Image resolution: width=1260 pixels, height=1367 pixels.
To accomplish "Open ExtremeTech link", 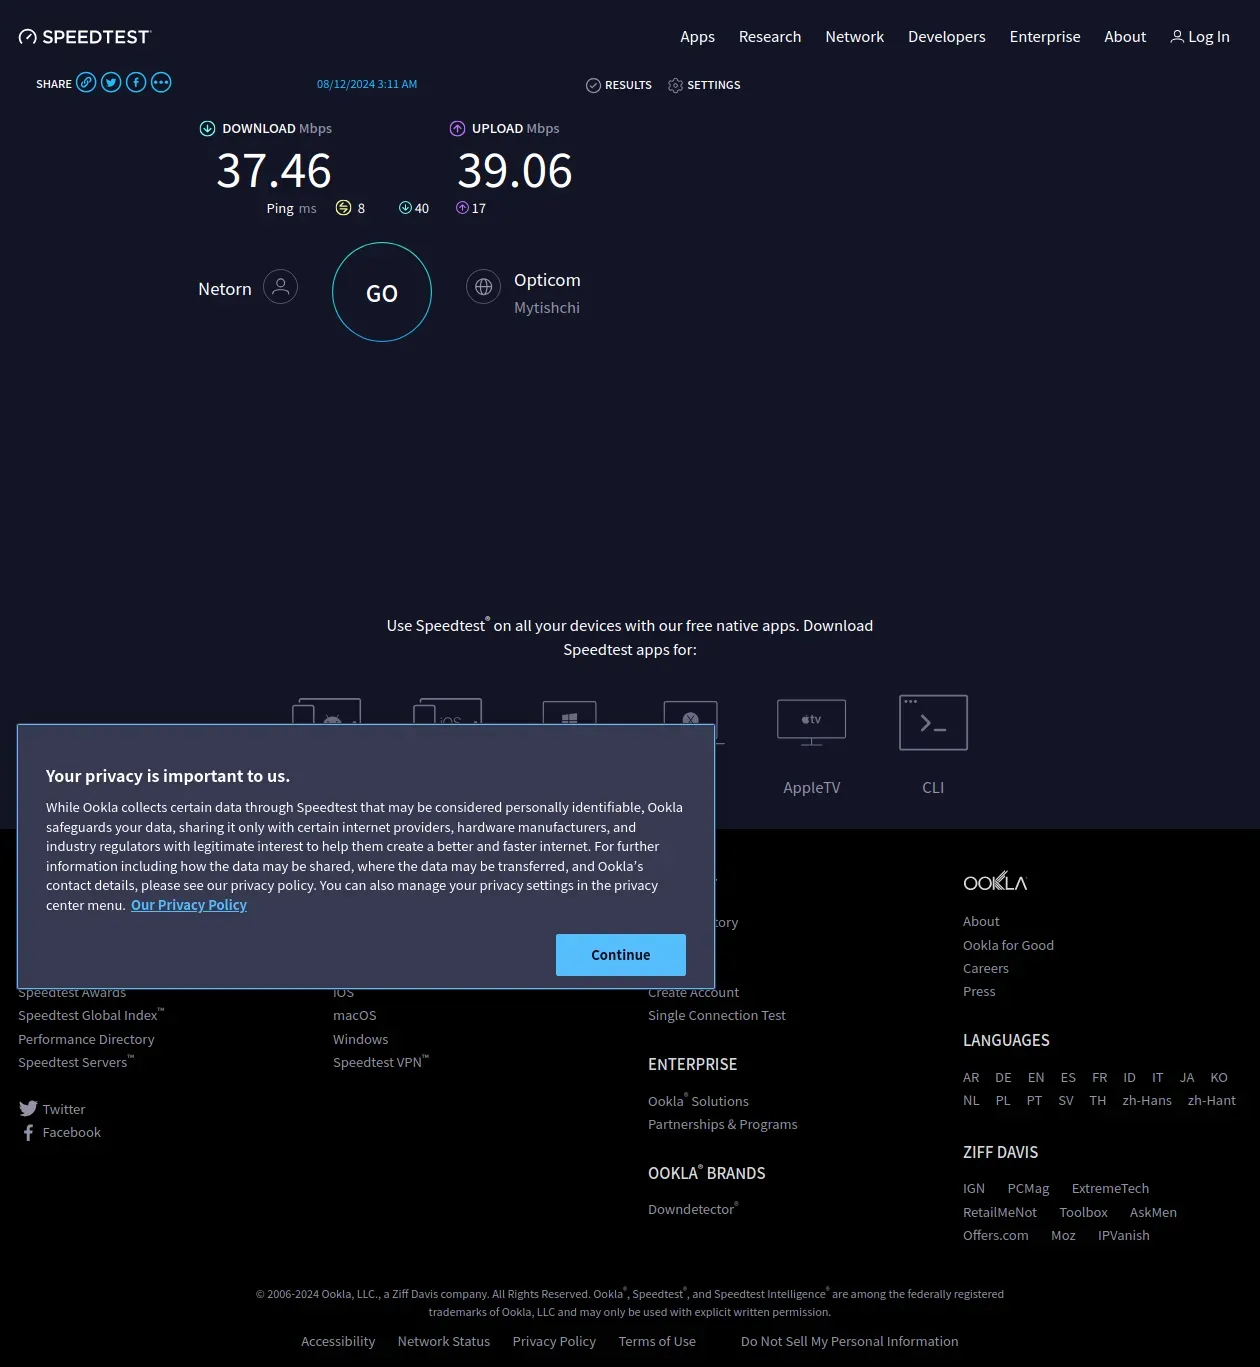I will 1110,1188.
